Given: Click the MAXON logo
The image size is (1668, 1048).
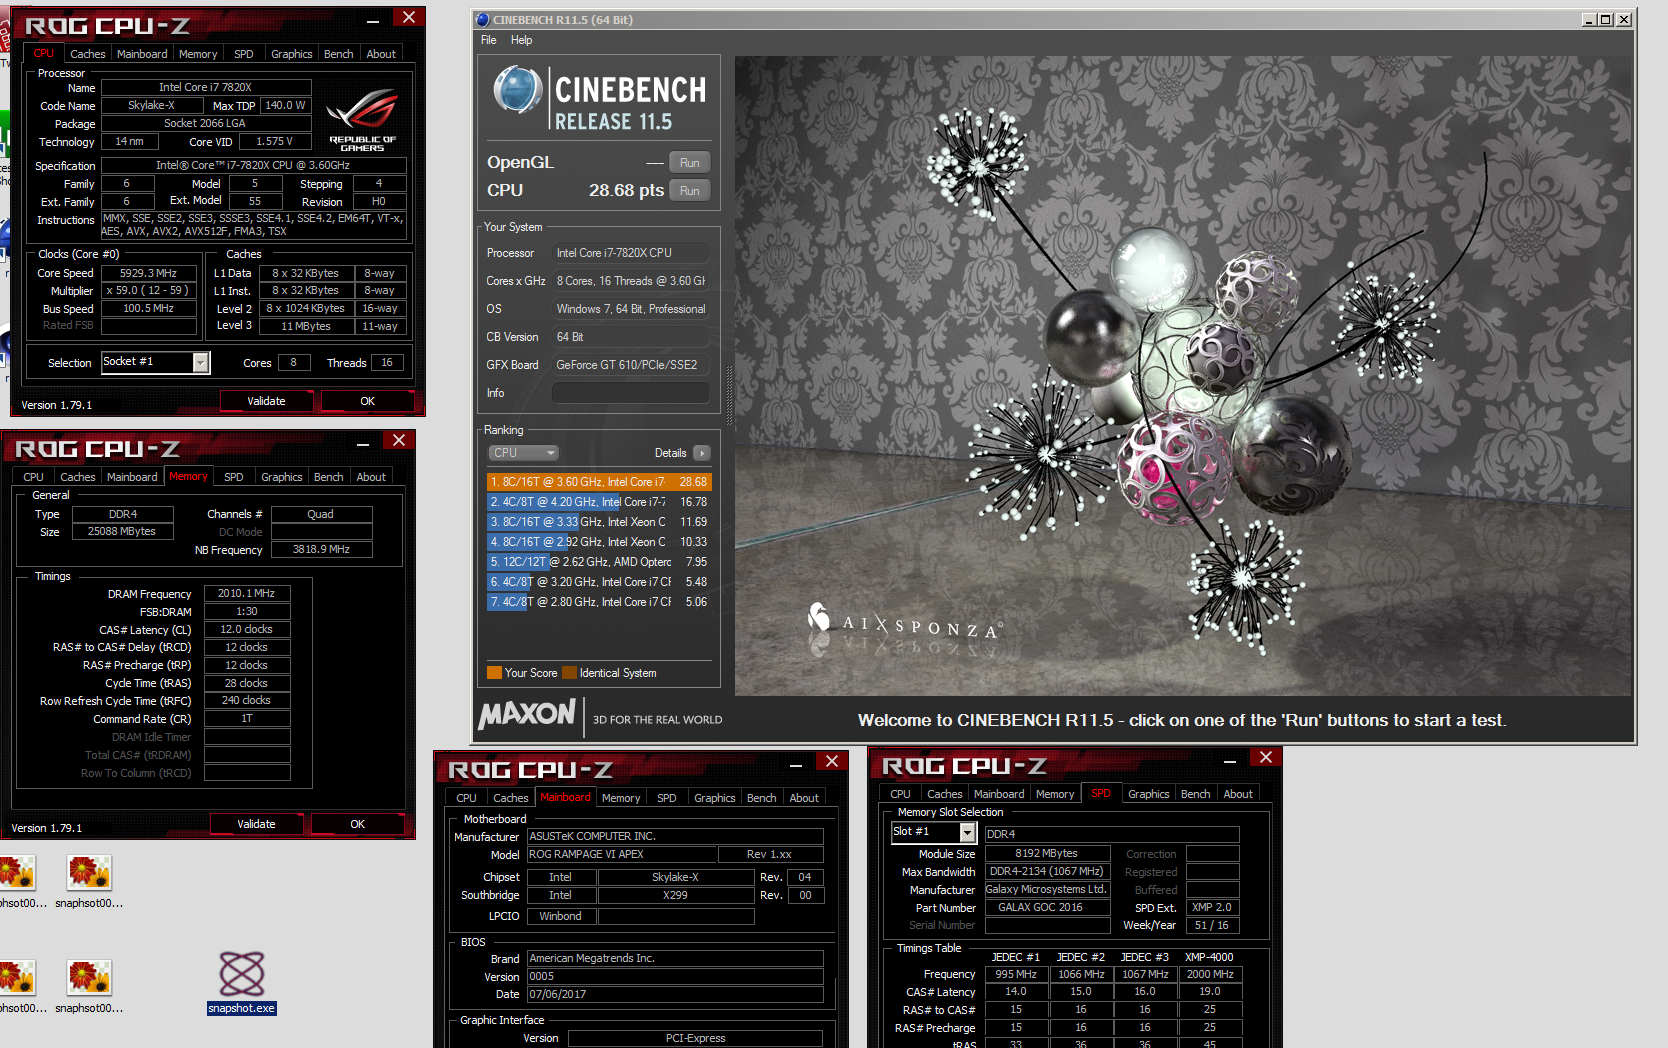Looking at the screenshot, I should point(527,714).
